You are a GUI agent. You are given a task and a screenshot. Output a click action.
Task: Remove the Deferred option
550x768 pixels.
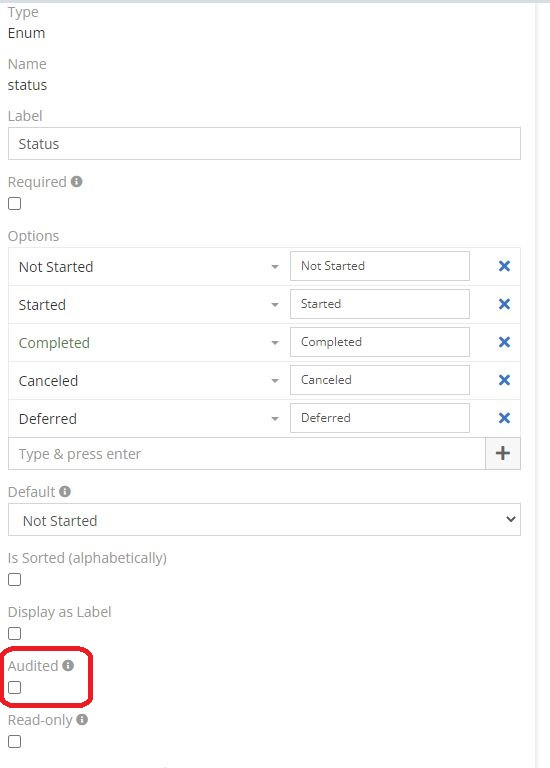(x=504, y=418)
